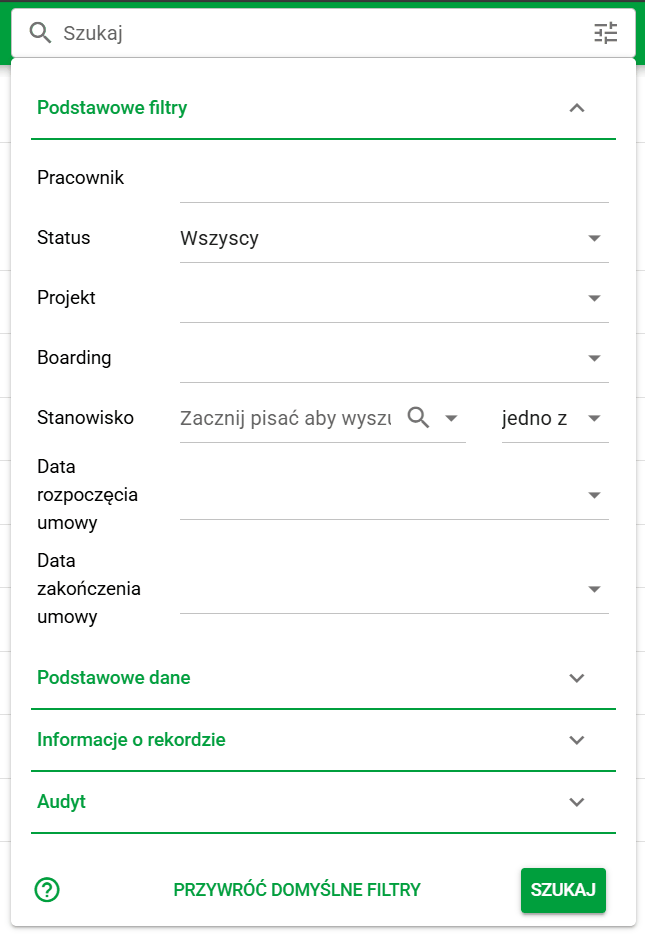Open the Boarding dropdown

[594, 357]
